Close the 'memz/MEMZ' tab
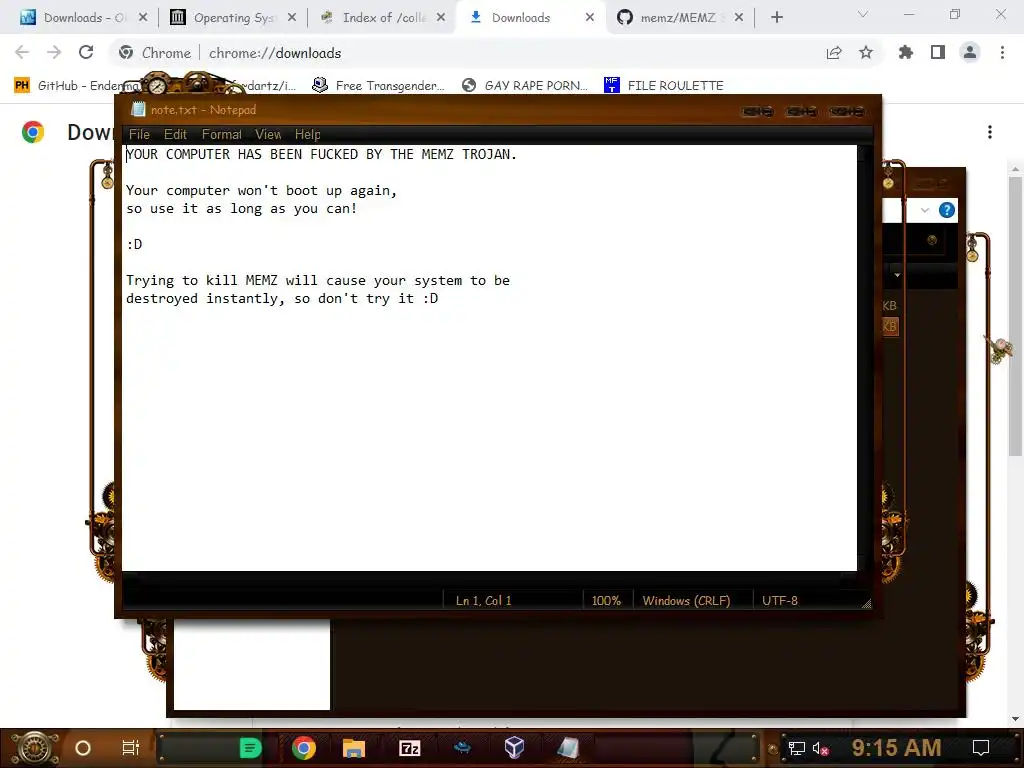This screenshot has width=1024, height=768. click(x=739, y=18)
